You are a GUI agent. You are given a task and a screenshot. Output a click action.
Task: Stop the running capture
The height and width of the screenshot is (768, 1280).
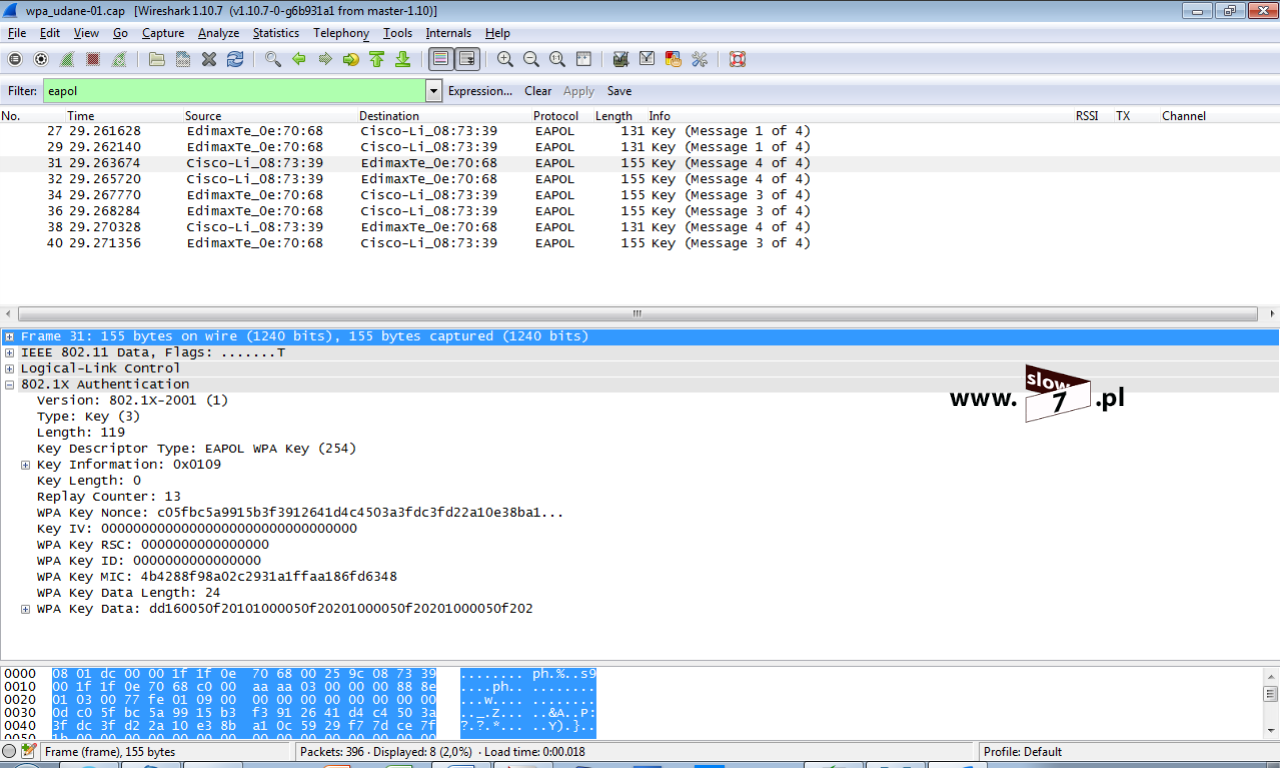93,59
